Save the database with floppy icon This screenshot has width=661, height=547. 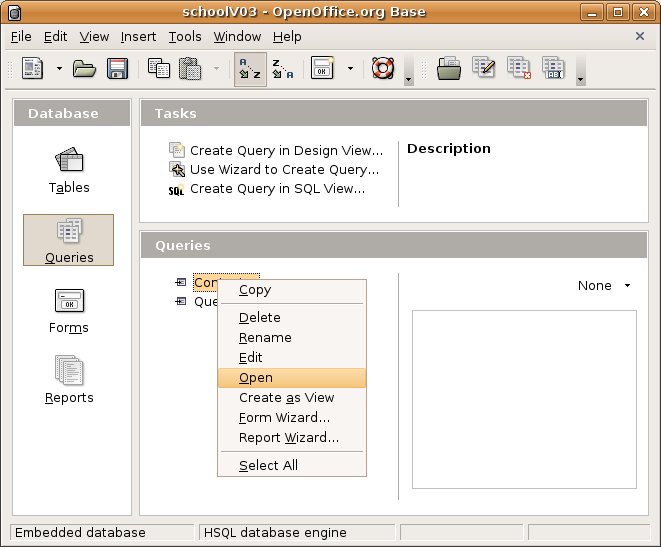tap(117, 69)
